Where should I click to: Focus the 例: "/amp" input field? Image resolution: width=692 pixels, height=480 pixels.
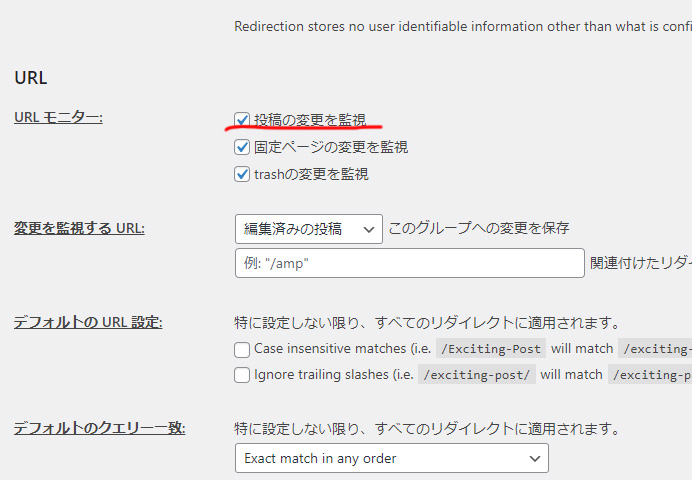[x=410, y=263]
